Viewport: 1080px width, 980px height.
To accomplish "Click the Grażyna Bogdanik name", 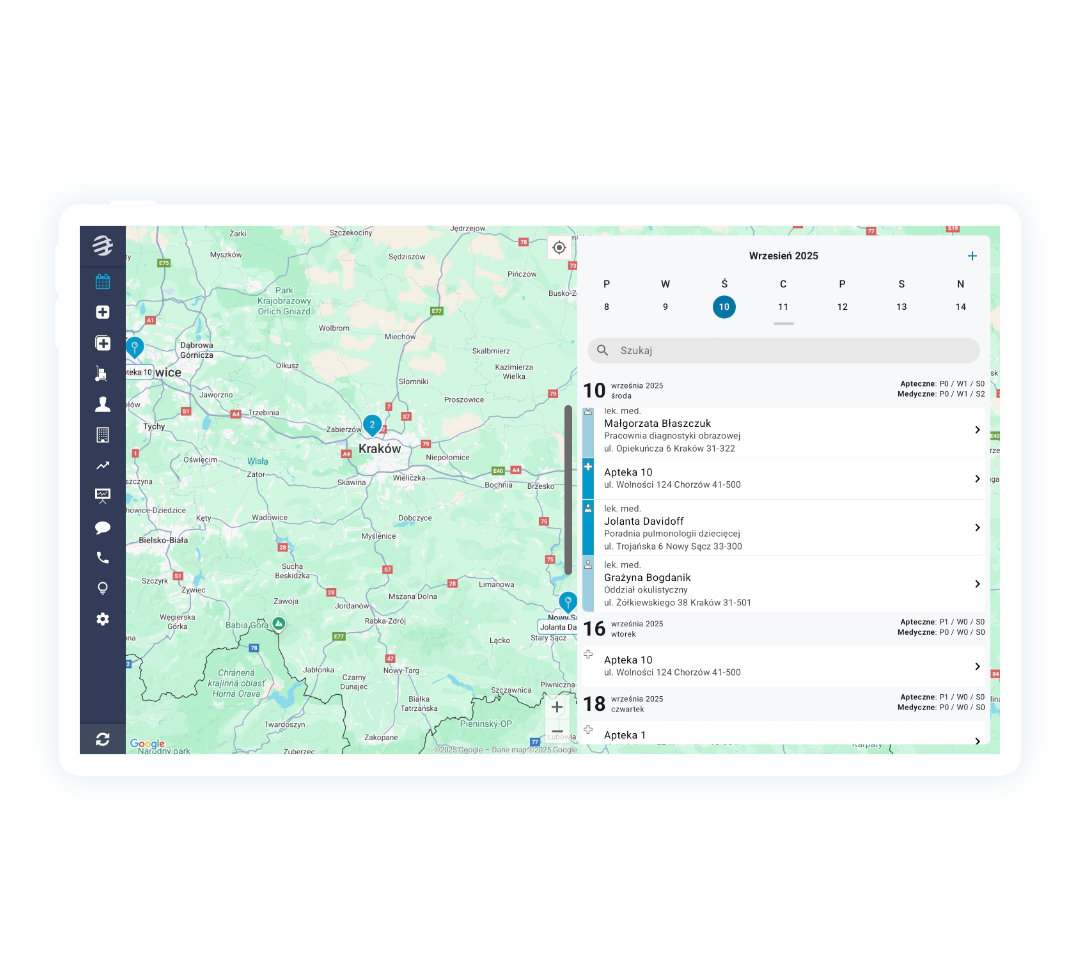I will 647,578.
